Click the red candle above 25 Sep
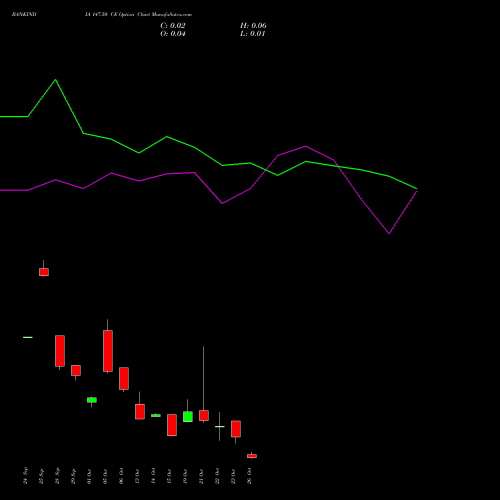 pyautogui.click(x=44, y=272)
